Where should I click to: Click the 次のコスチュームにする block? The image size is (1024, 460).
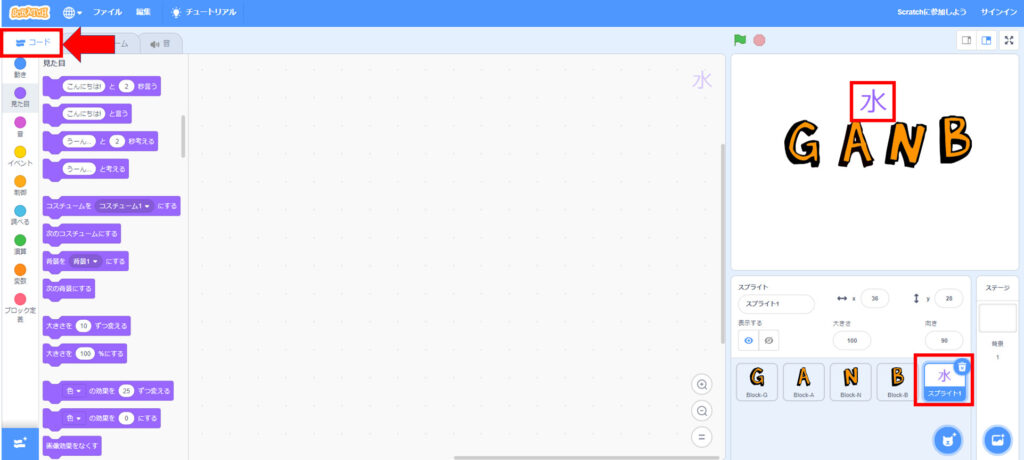tap(82, 233)
